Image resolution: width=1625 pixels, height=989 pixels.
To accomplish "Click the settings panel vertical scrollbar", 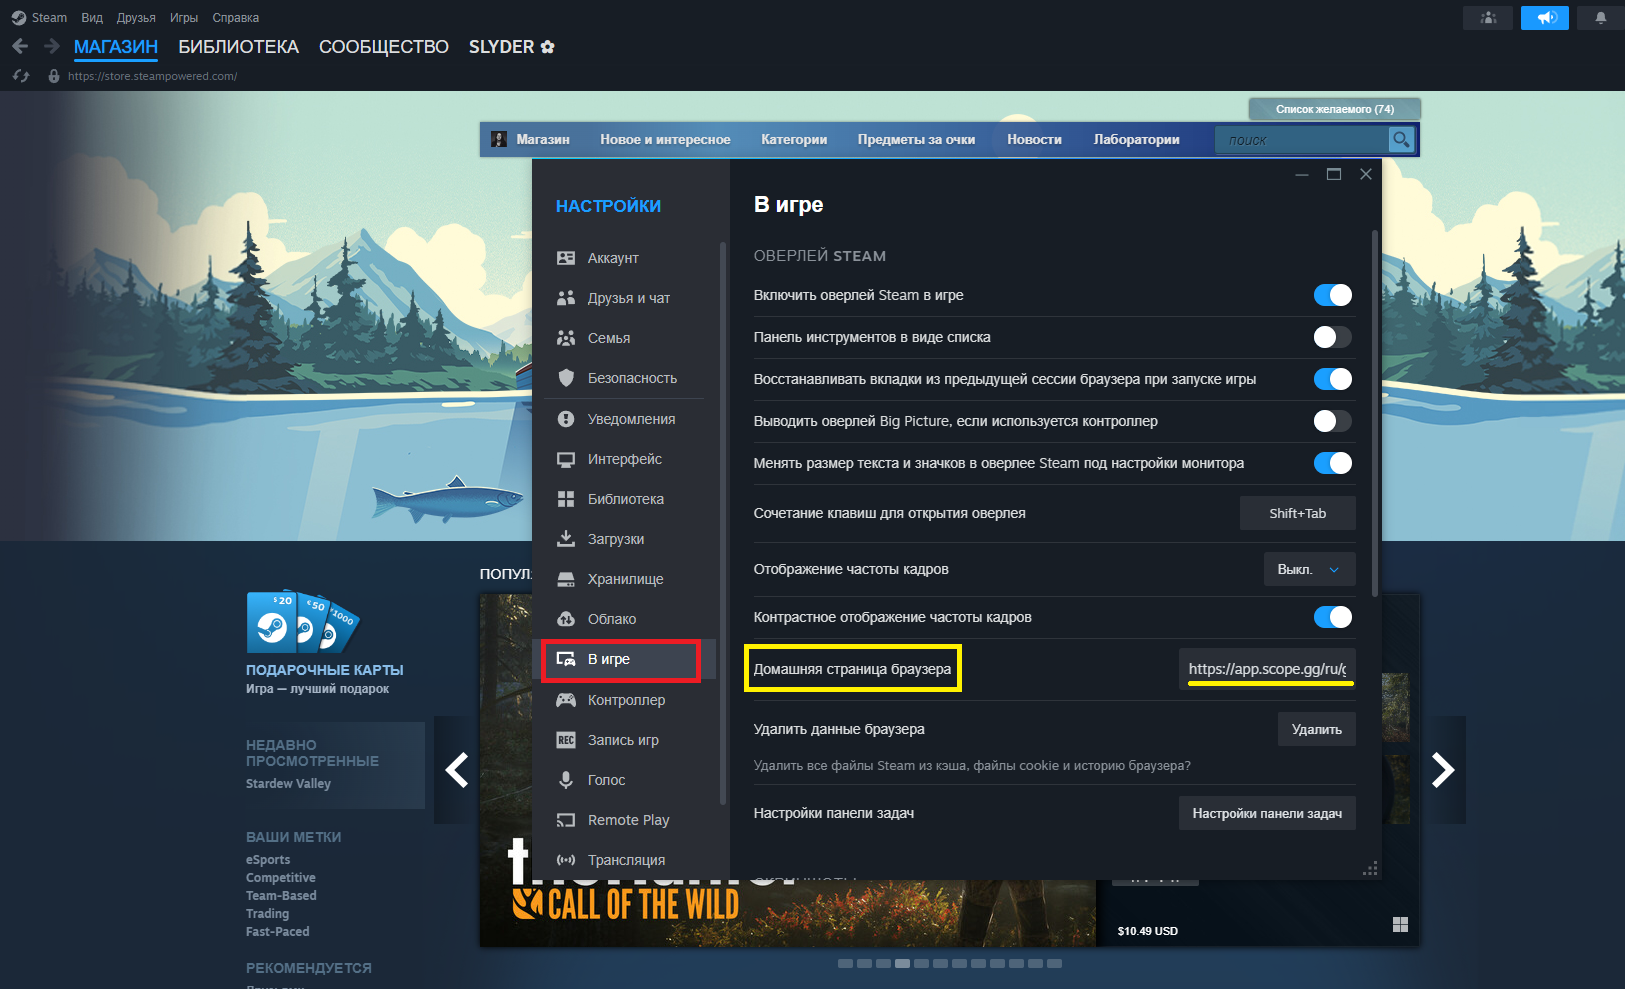I will coord(1375,412).
